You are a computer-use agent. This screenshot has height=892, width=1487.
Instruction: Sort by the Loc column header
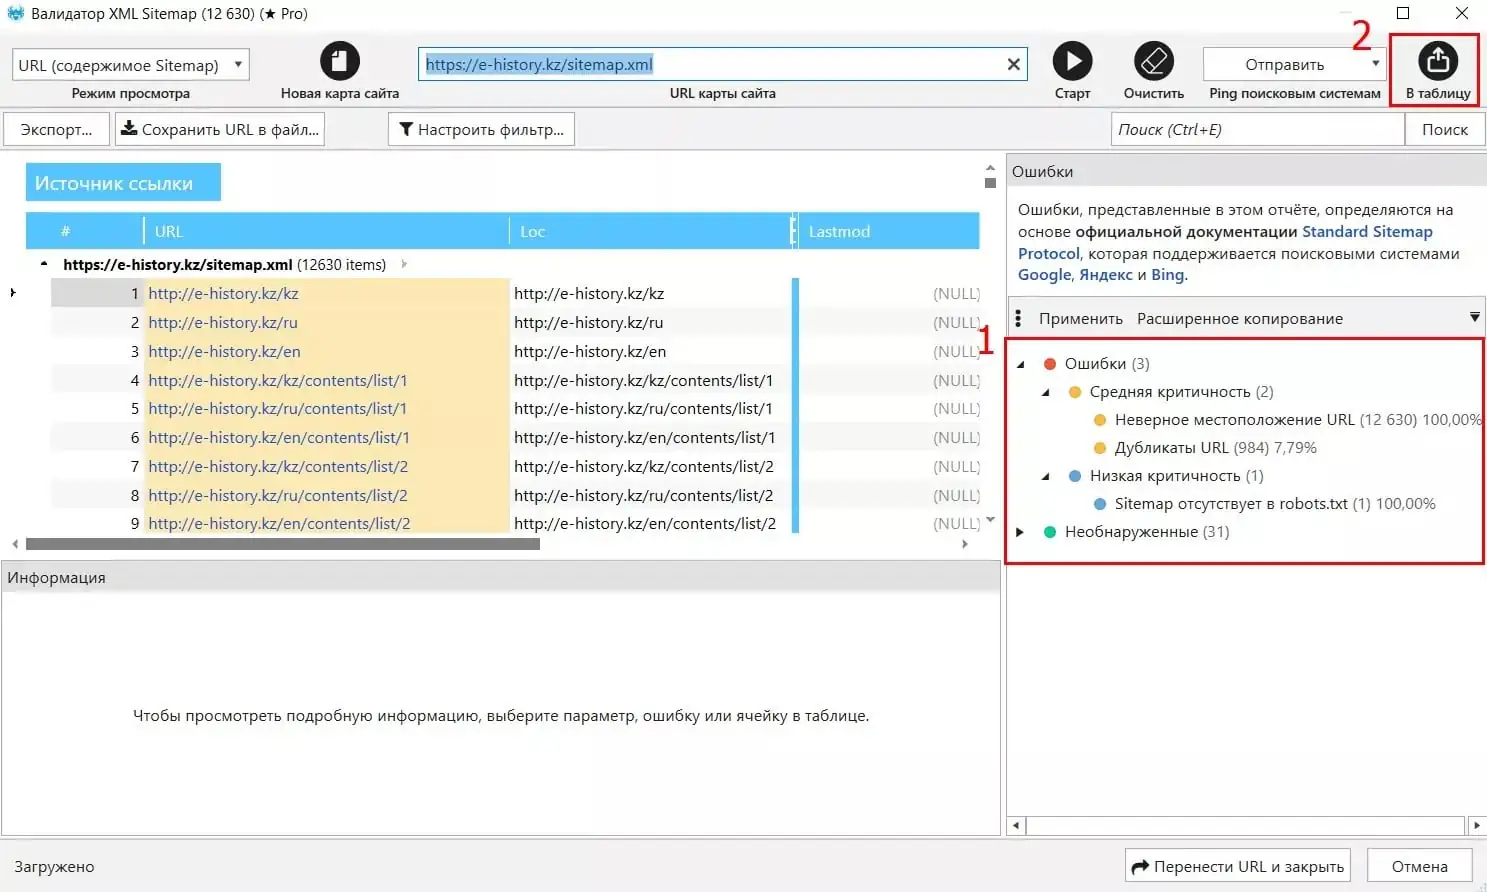650,231
